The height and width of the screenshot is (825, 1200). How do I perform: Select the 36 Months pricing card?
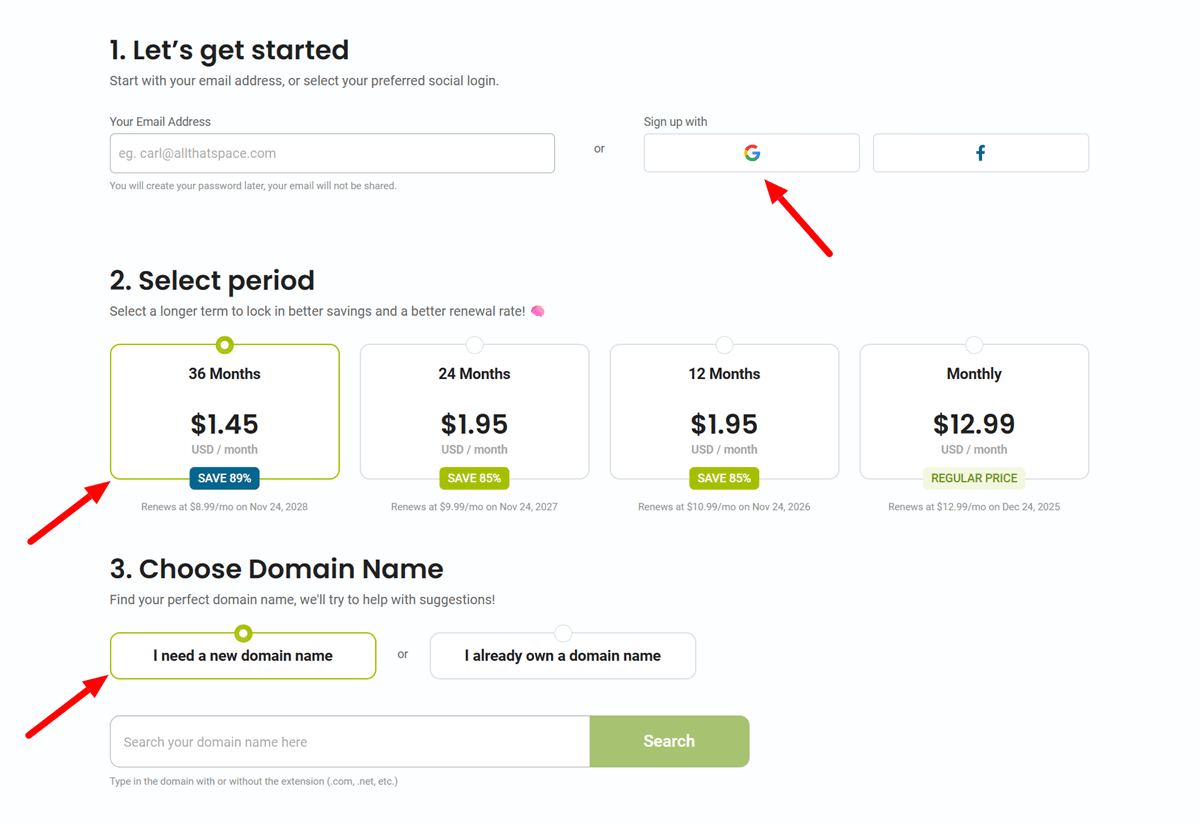point(224,411)
